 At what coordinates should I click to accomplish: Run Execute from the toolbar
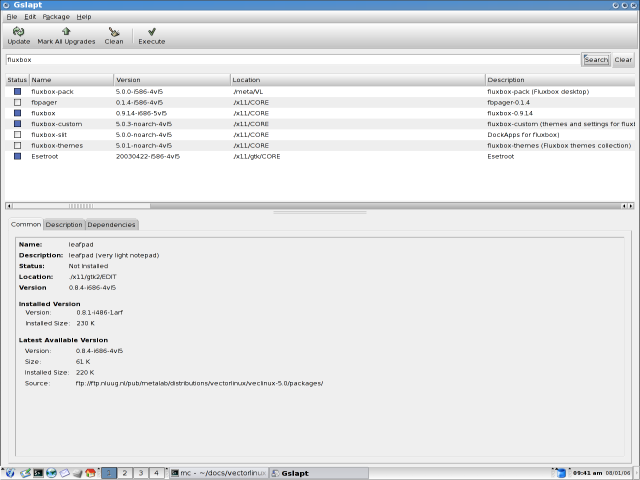pyautogui.click(x=151, y=36)
